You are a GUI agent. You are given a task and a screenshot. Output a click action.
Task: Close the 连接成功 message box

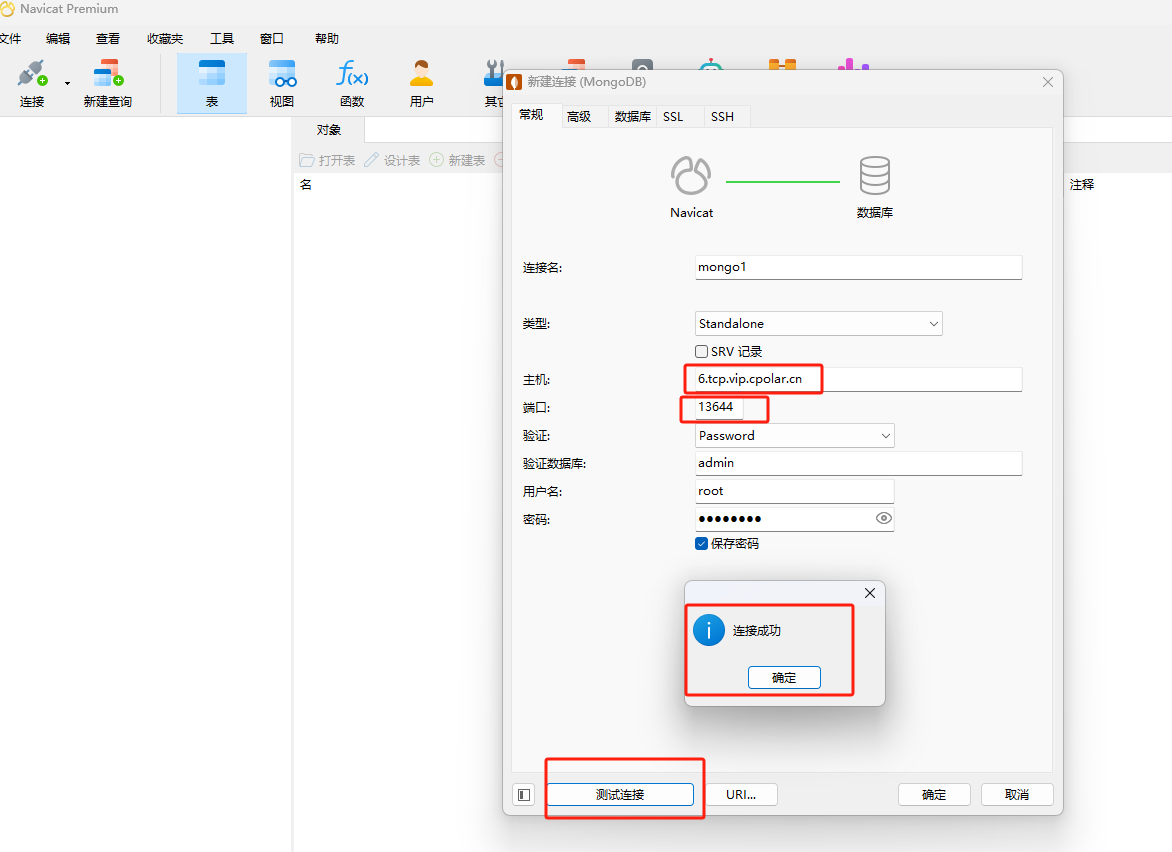click(x=870, y=593)
